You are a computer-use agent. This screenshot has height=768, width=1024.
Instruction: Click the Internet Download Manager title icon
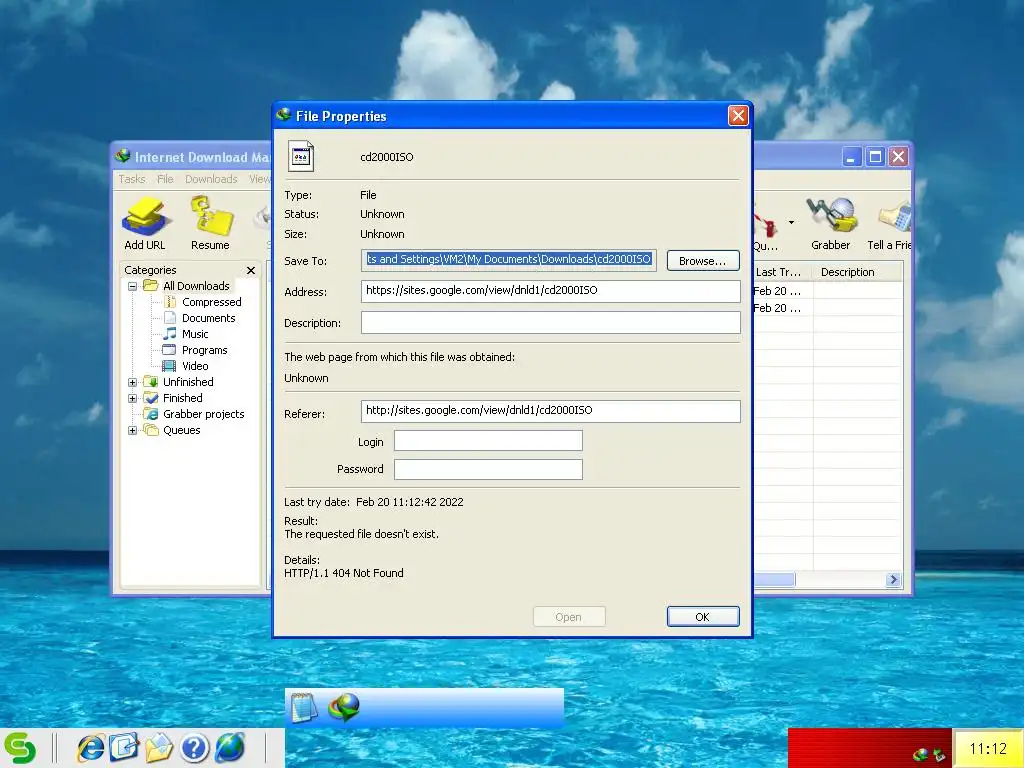pos(123,157)
